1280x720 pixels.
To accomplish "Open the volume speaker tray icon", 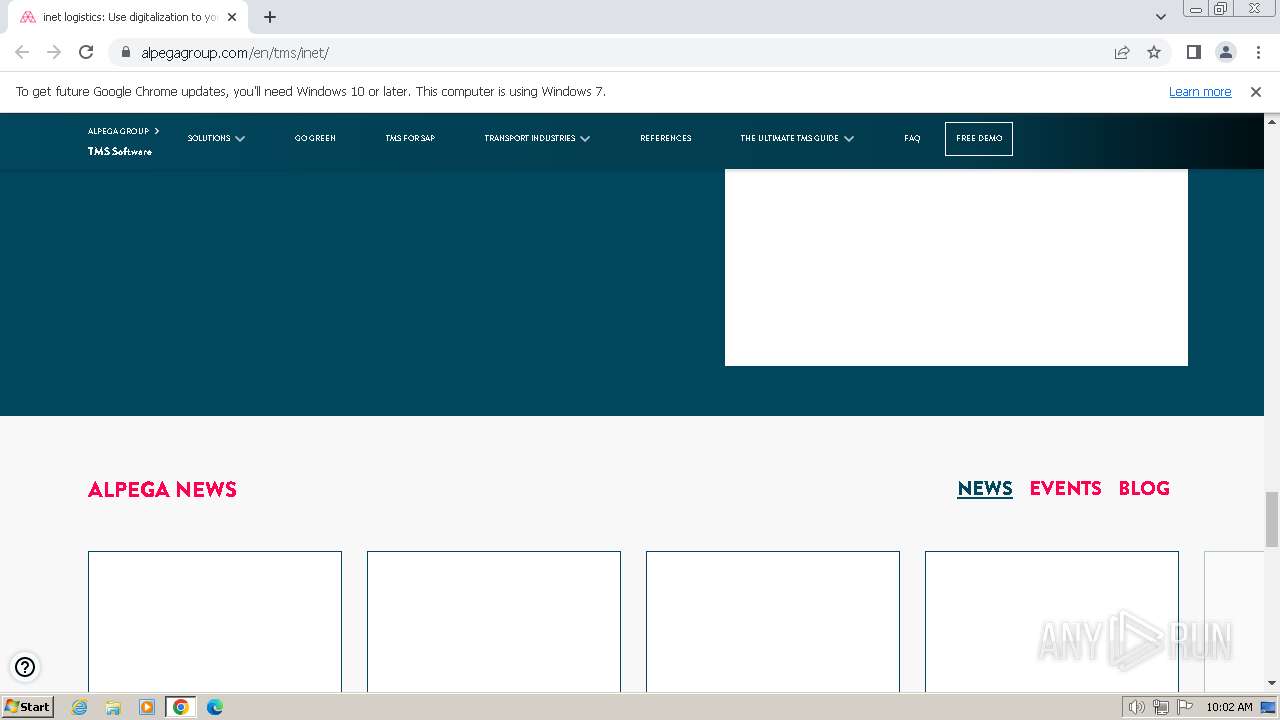I will click(1137, 707).
